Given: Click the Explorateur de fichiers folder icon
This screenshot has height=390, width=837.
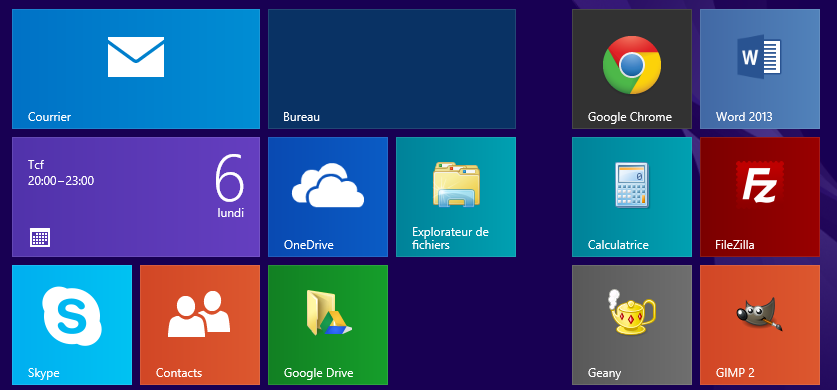Looking at the screenshot, I should (456, 184).
